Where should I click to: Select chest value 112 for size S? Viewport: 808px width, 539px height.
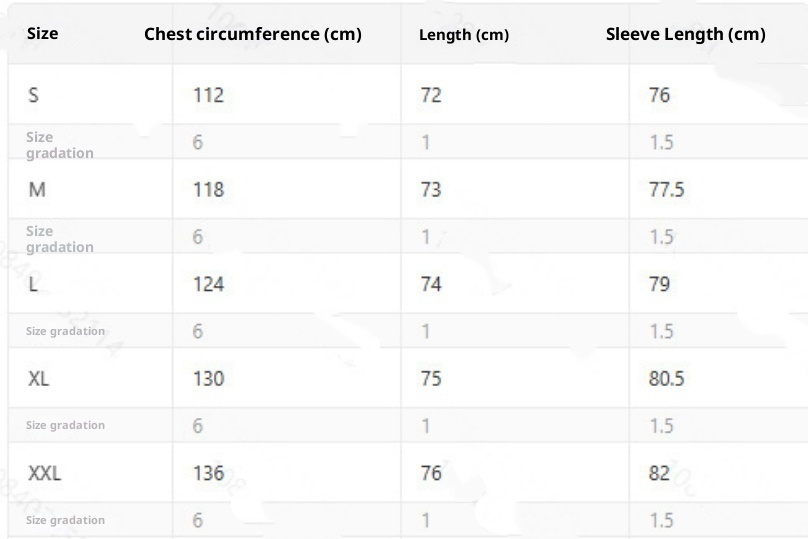pos(208,95)
